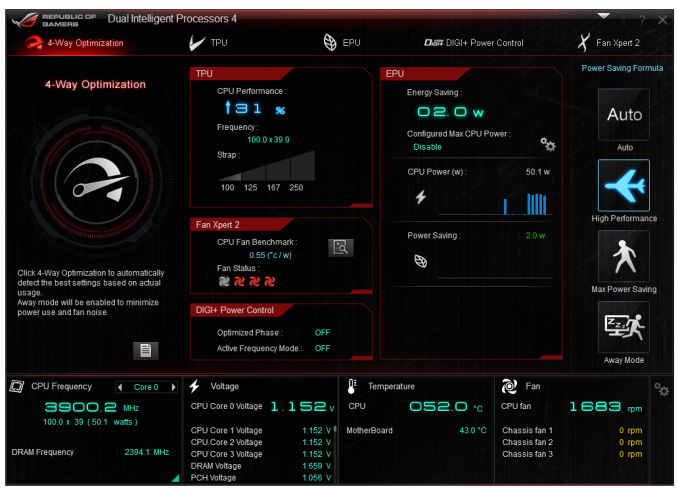Click the first gray fan status icon
Screen dimensions: 678x491
click(224, 281)
